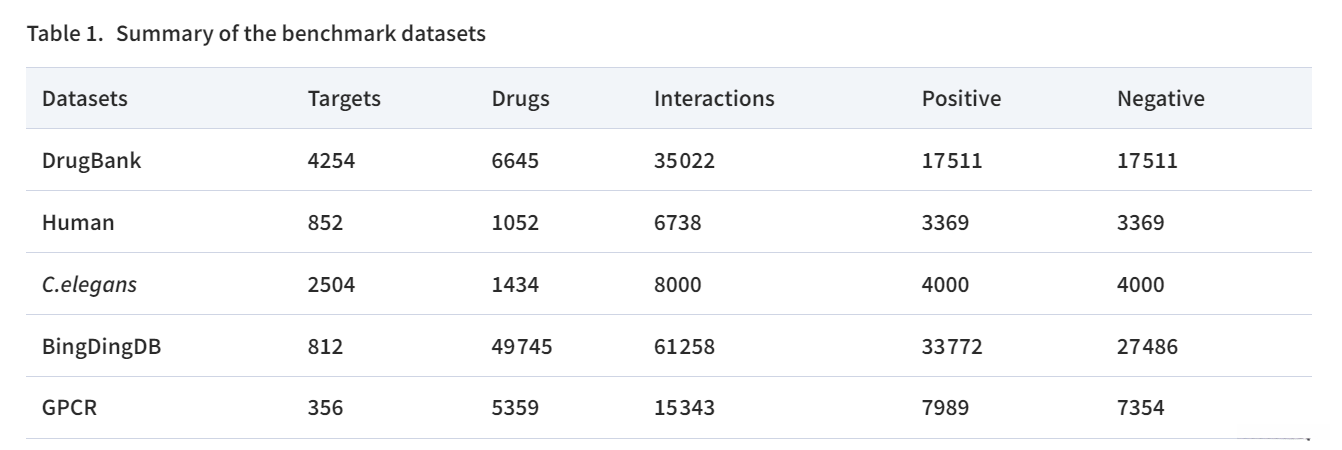Click the Interactions column header
Screen dimensions: 1342x450
(x=714, y=99)
